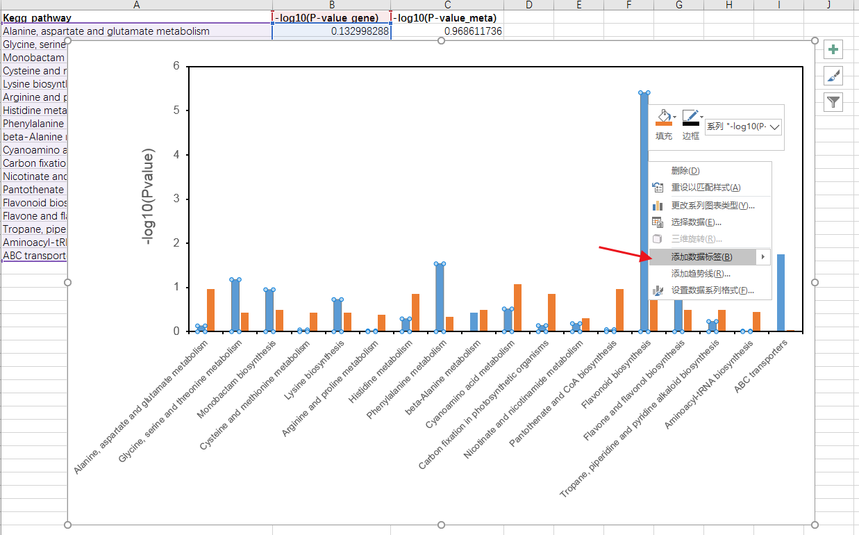Choose Delete (删除) in context menu
Image resolution: width=859 pixels, height=535 pixels.
click(685, 171)
